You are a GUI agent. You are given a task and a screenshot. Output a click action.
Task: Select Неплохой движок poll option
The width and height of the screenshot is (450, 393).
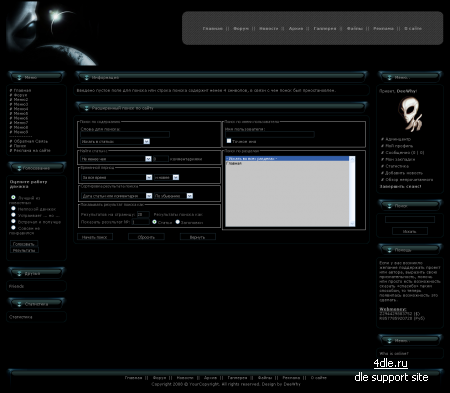click(x=13, y=209)
